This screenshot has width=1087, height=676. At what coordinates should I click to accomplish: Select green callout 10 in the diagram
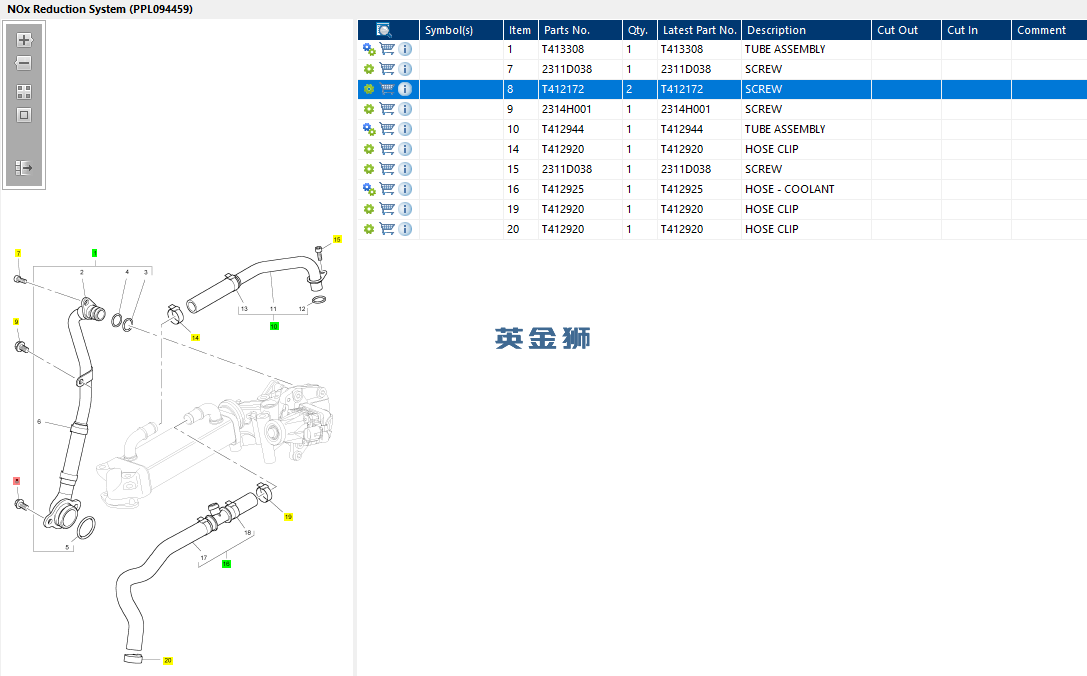(x=275, y=326)
